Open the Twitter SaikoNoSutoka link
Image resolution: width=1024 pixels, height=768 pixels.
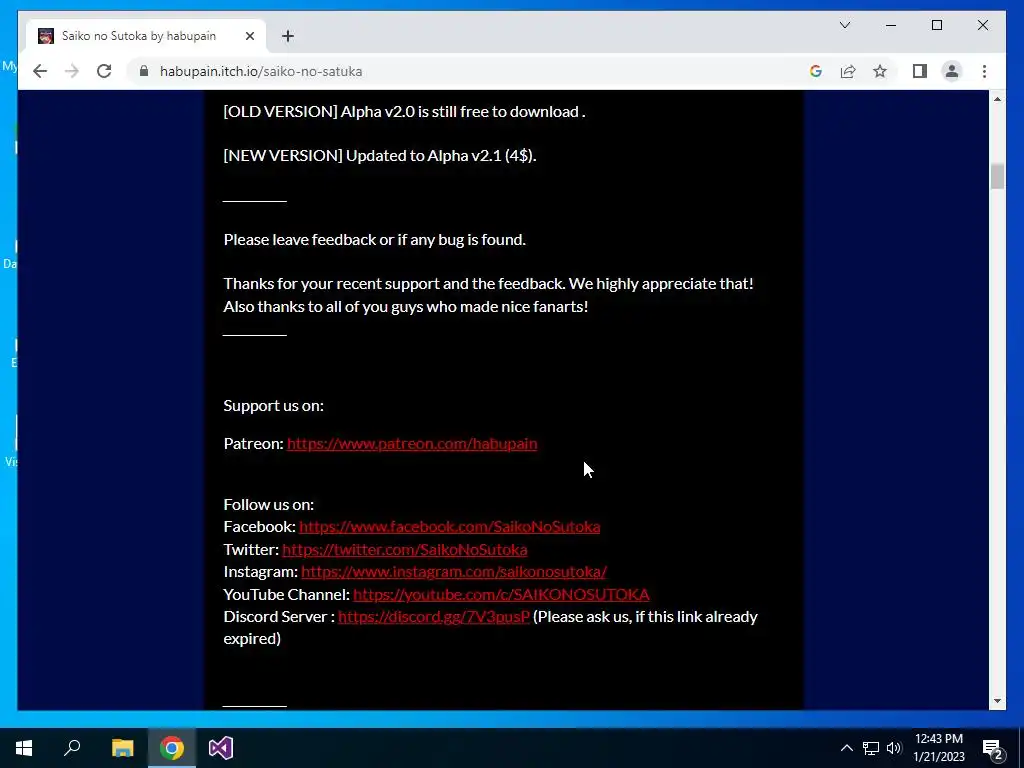[405, 549]
